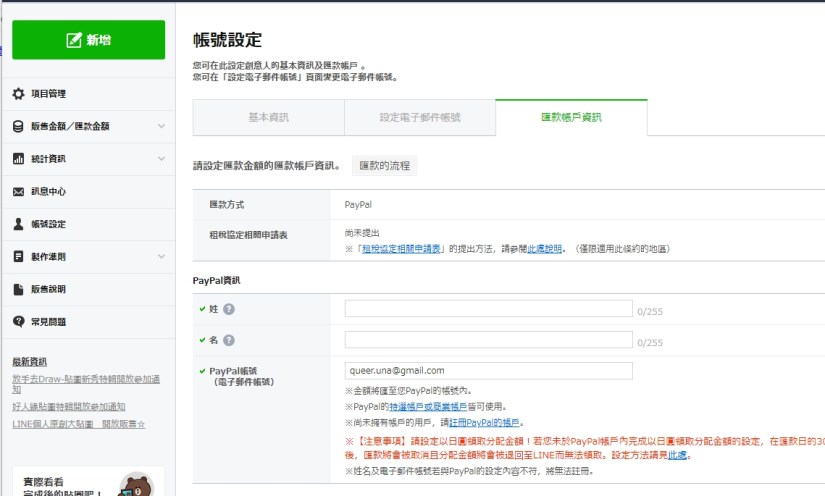Click the green 新增 button

[88, 40]
